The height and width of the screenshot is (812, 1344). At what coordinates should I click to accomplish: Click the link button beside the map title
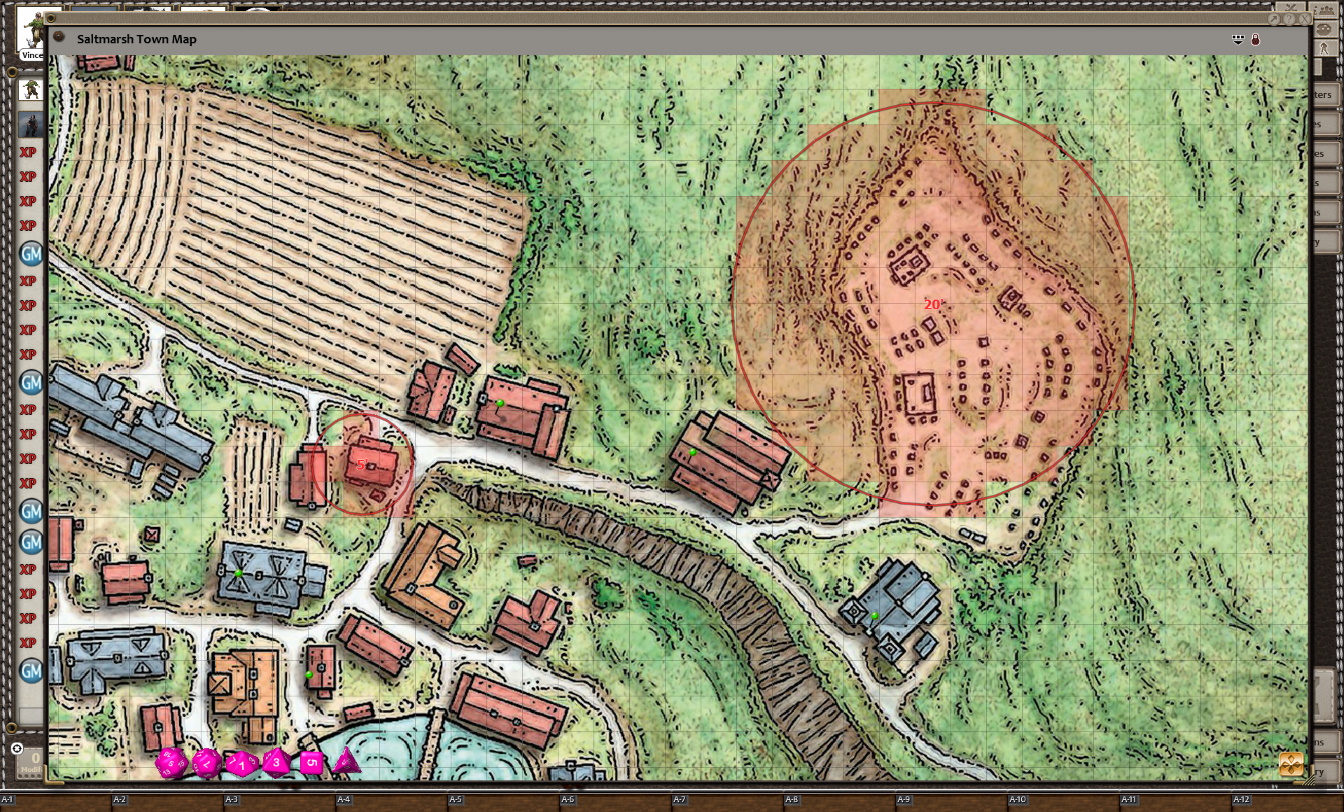click(58, 38)
